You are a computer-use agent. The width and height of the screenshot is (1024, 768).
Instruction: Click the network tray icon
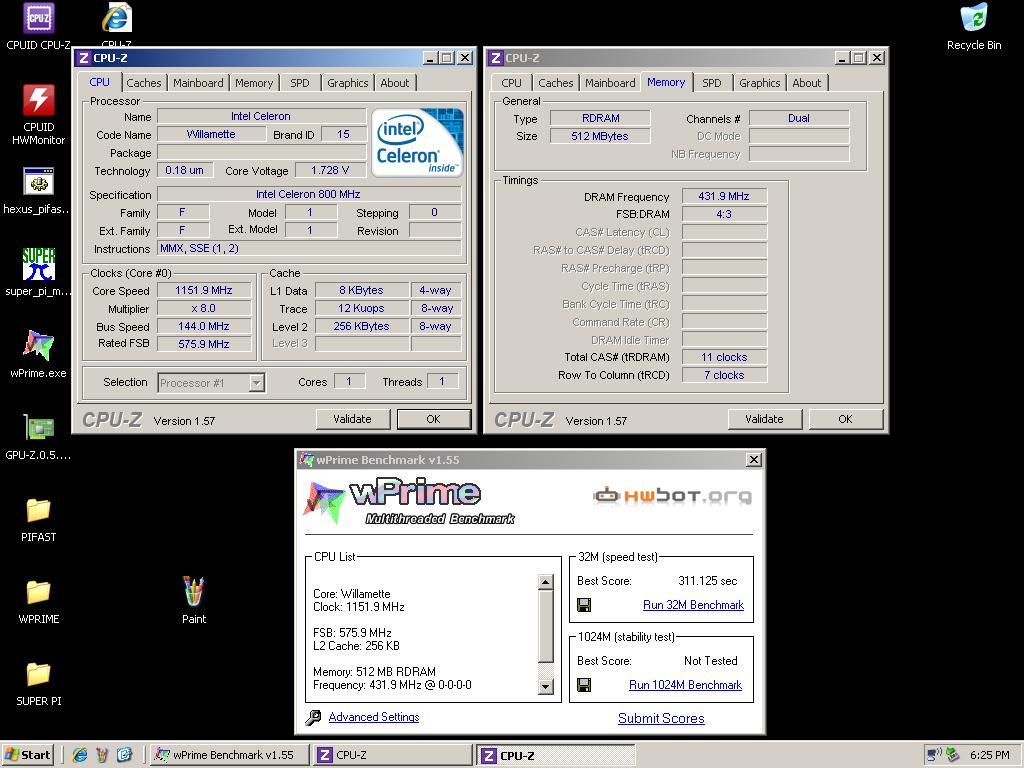click(x=934, y=755)
